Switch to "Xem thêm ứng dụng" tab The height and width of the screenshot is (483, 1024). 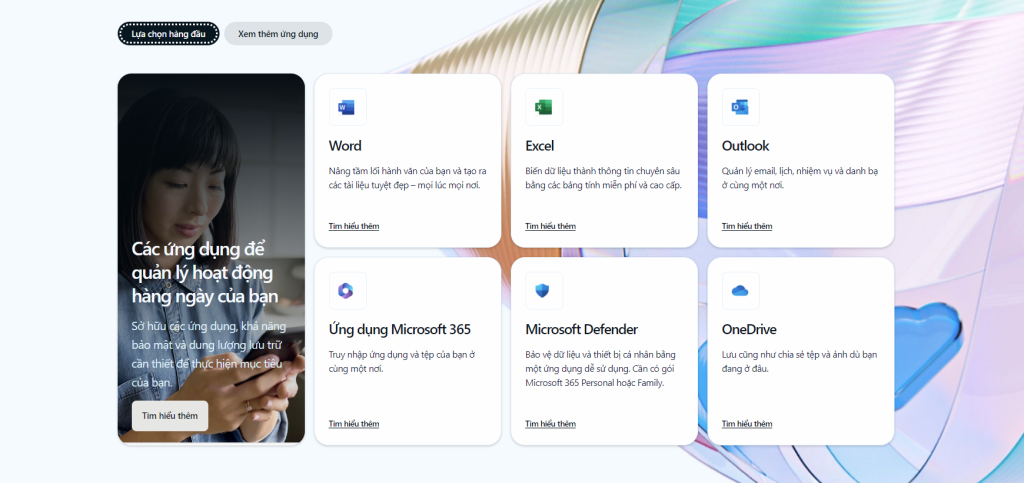click(x=278, y=33)
